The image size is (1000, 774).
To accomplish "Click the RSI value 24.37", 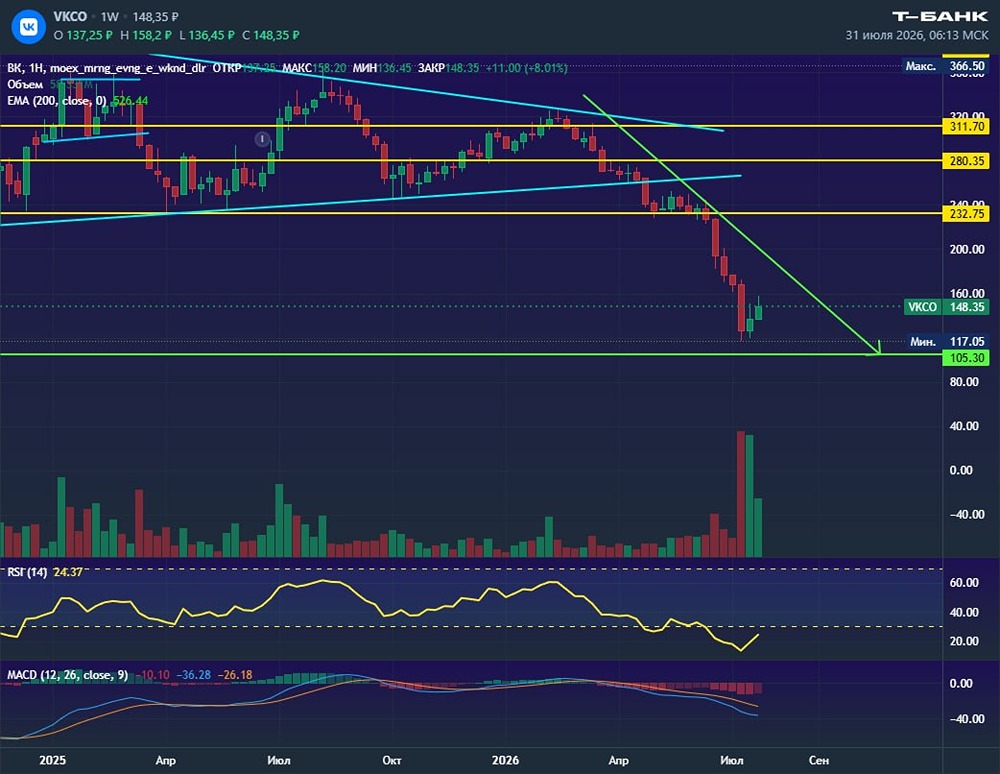I will click(68, 572).
